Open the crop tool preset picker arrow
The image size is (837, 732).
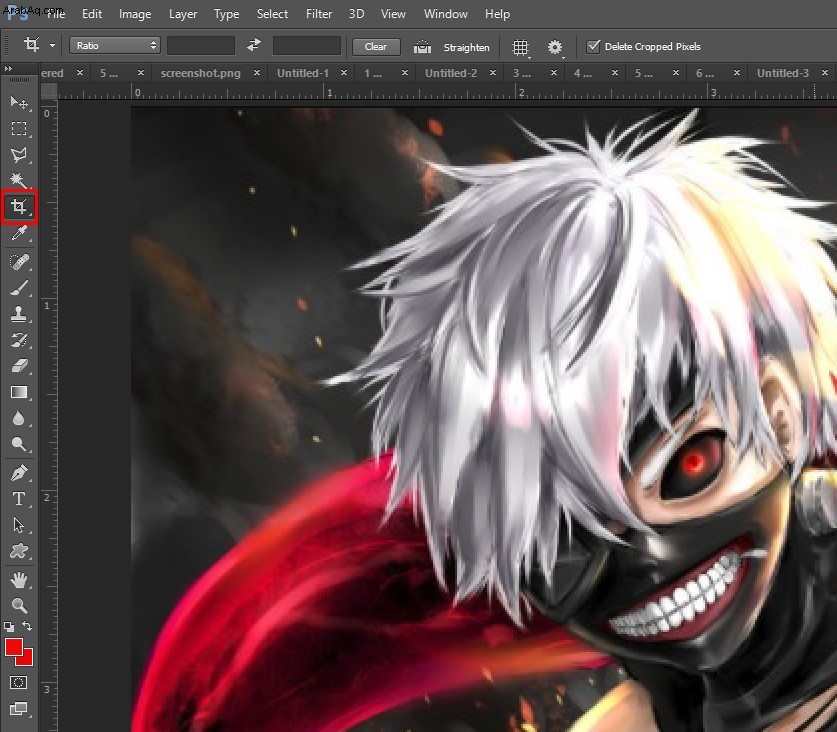point(52,46)
